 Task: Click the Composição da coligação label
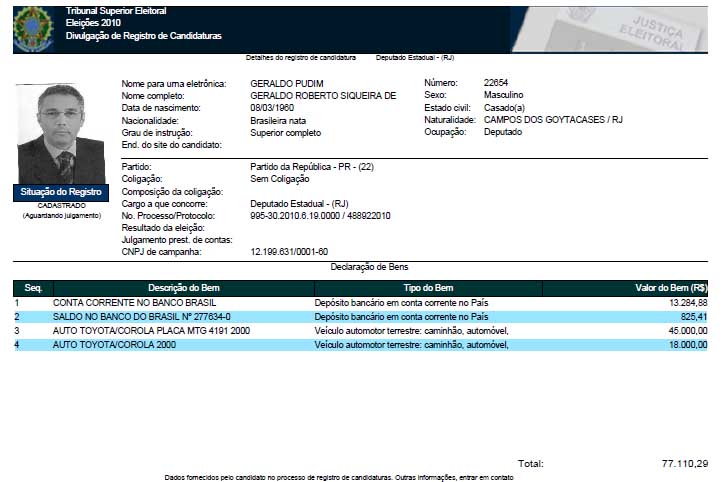[172, 192]
